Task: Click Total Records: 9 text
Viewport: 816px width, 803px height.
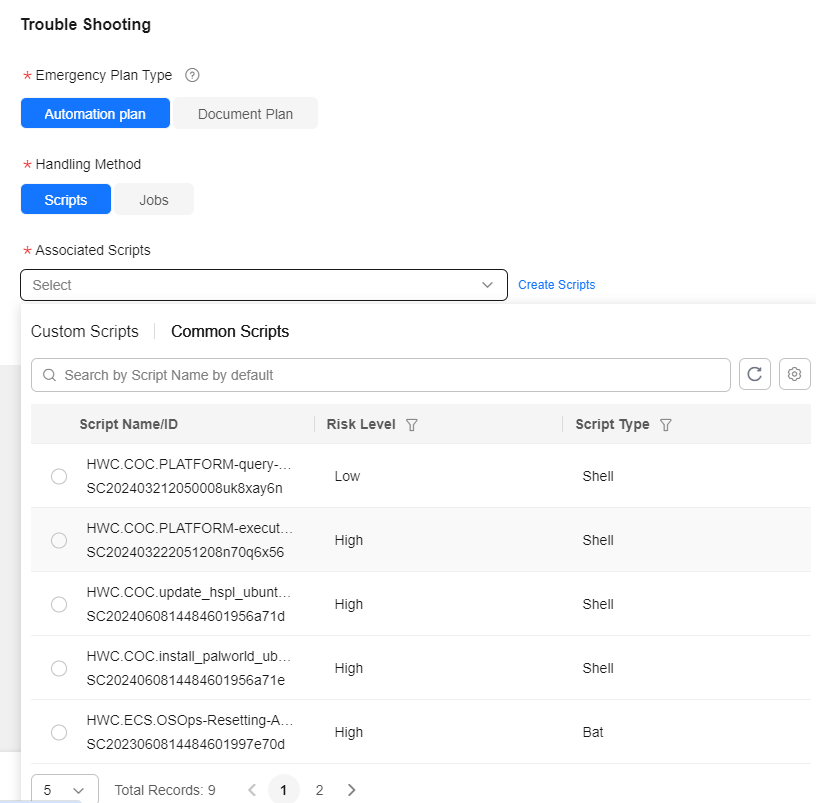Action: [165, 790]
